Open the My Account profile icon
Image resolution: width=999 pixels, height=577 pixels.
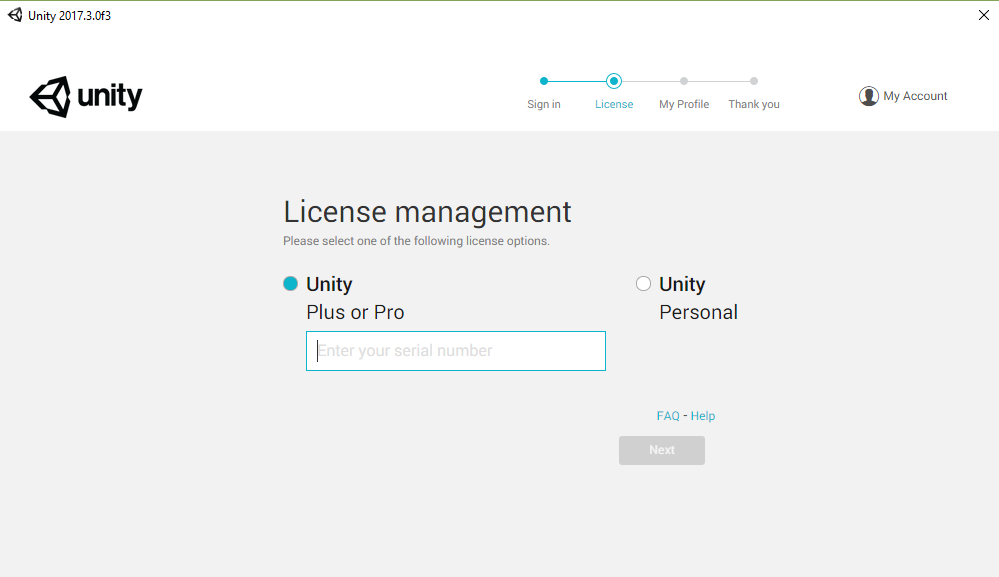coord(868,96)
